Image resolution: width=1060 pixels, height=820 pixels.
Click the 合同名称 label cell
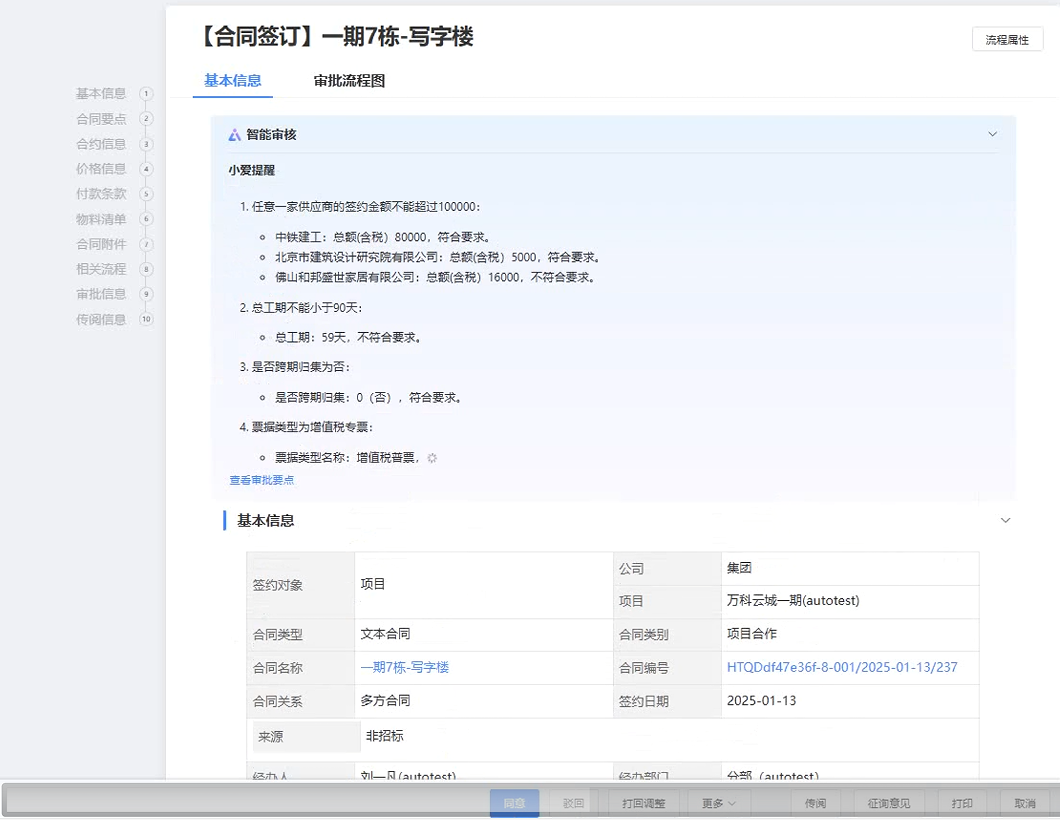coord(300,669)
